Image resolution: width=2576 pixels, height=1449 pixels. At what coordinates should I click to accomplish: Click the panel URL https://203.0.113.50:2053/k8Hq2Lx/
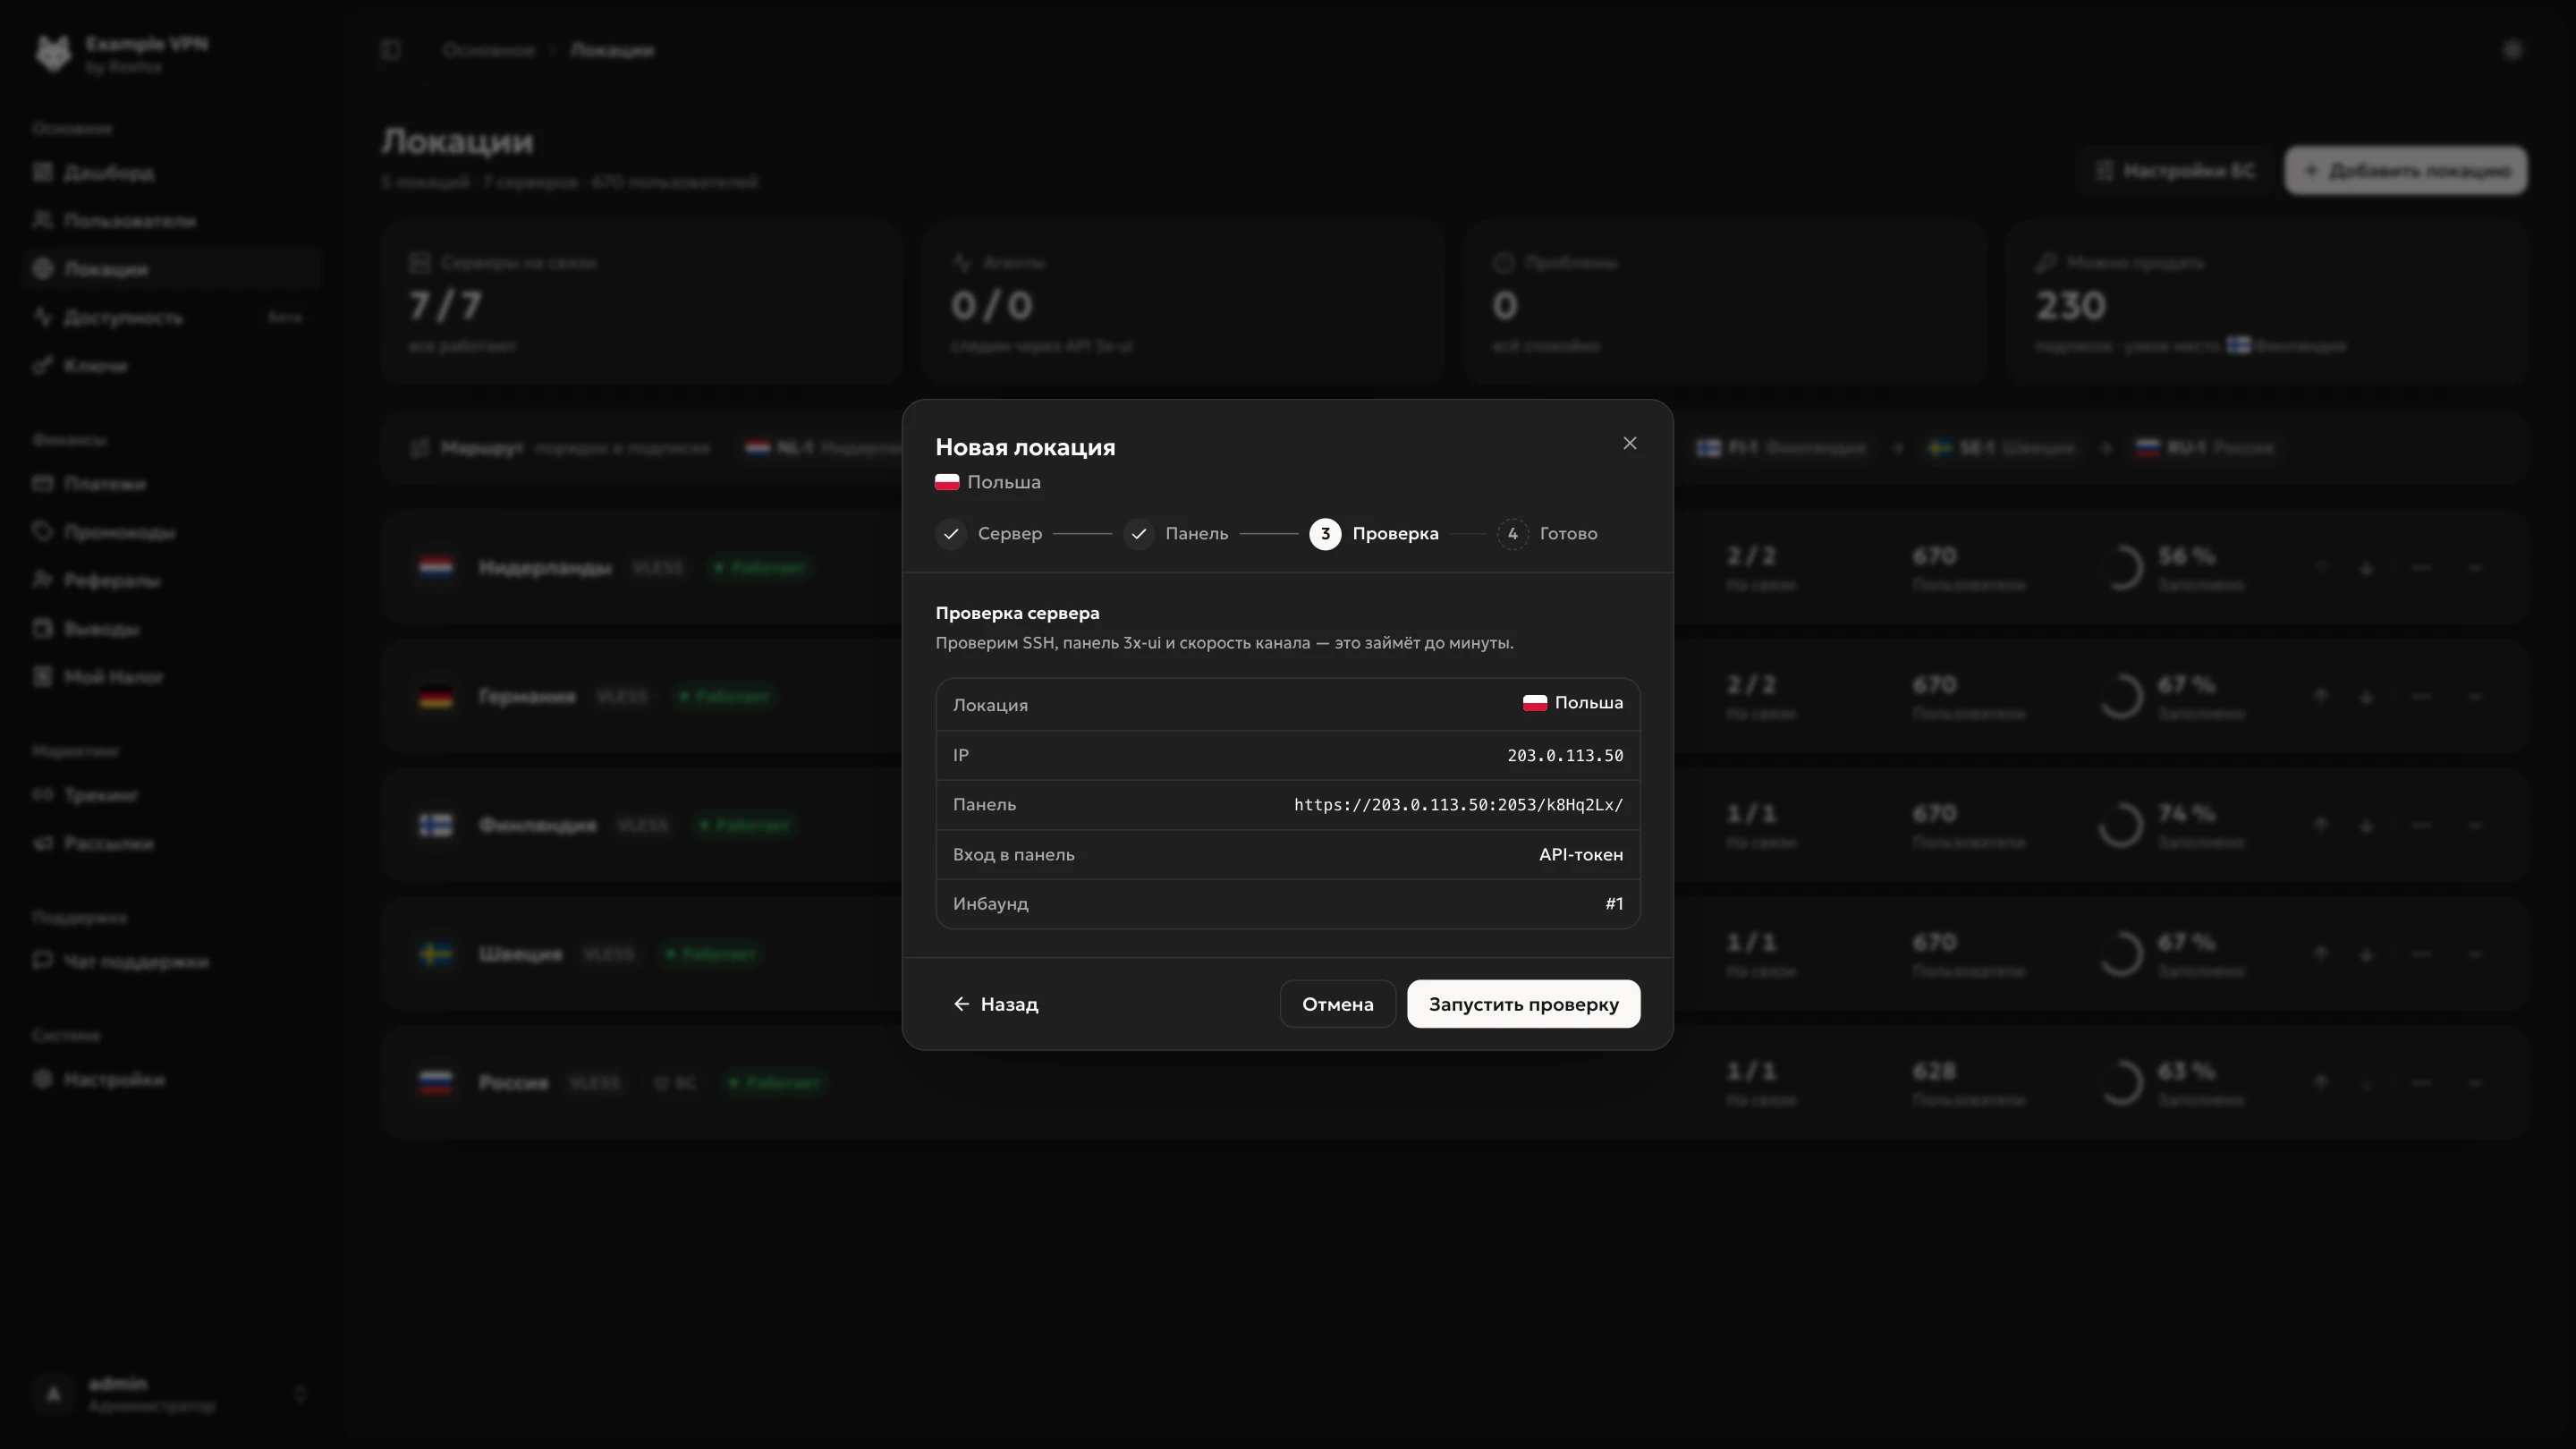[x=1458, y=805]
